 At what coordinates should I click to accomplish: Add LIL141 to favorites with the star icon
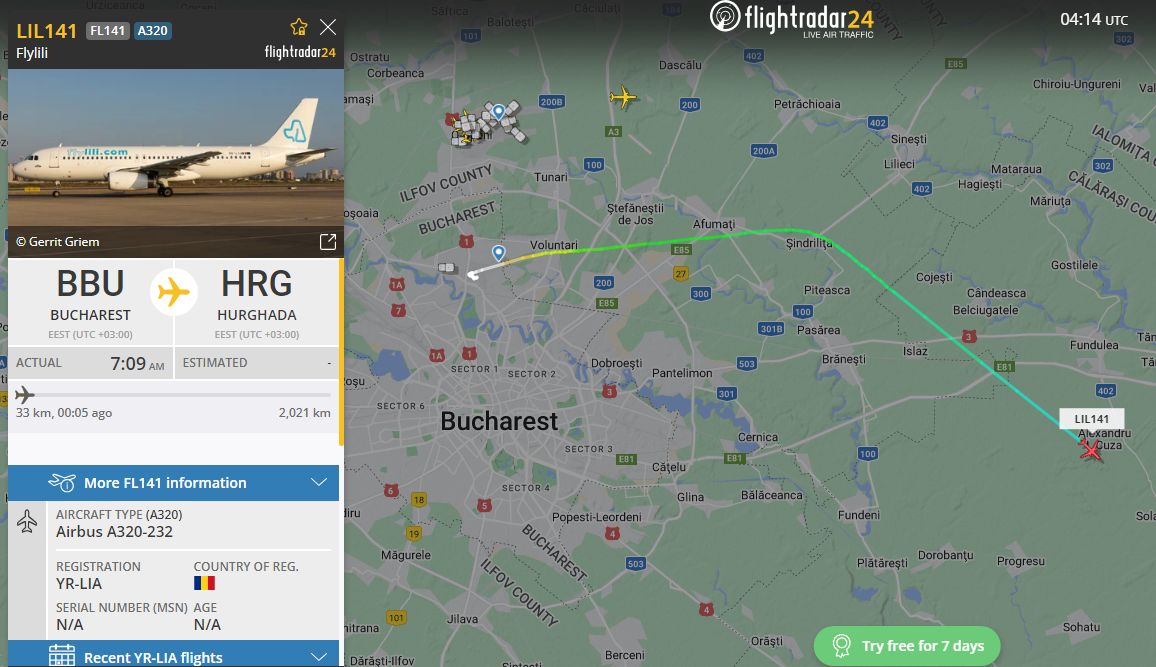(299, 27)
